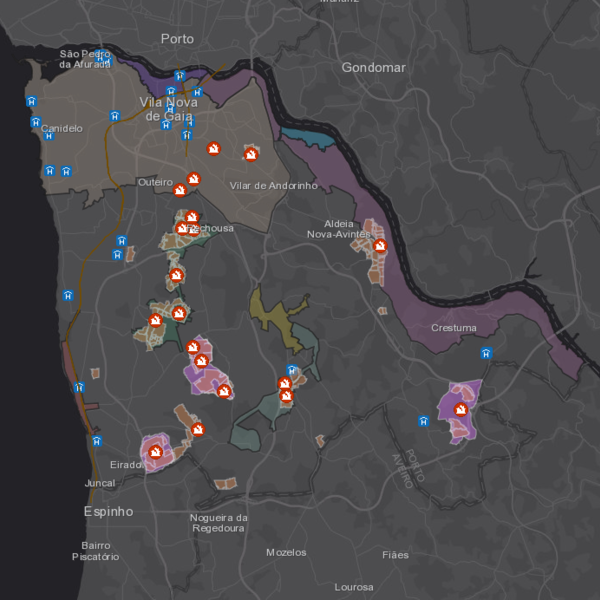The height and width of the screenshot is (600, 600).
Task: Click riverside hospital marker directly below Porto label
Action: pyautogui.click(x=180, y=76)
